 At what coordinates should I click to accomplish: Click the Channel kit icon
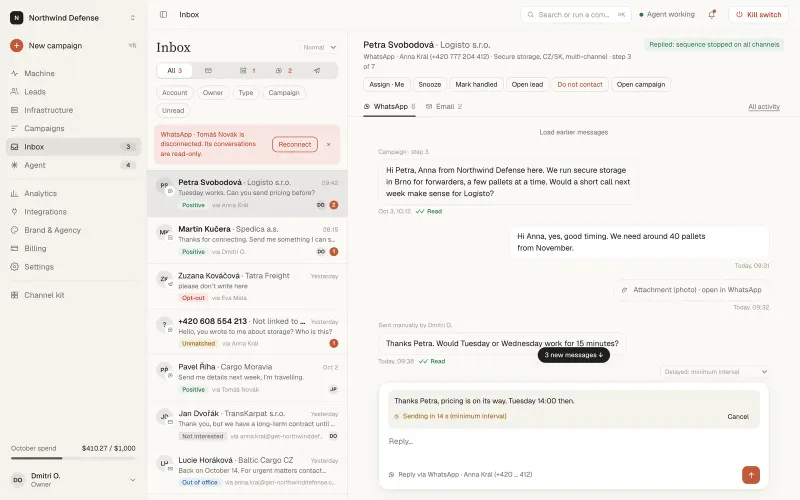click(14, 295)
